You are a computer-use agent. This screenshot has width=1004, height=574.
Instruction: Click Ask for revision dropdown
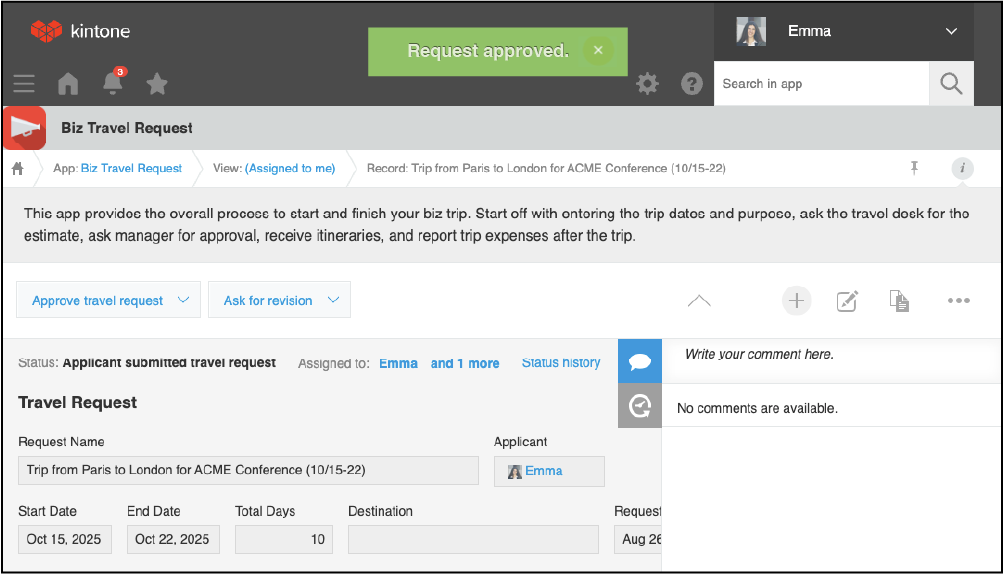279,300
